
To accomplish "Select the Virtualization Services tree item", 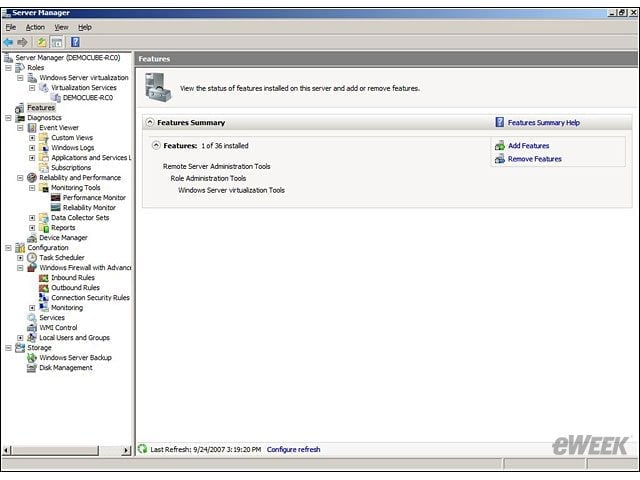I will 84,88.
